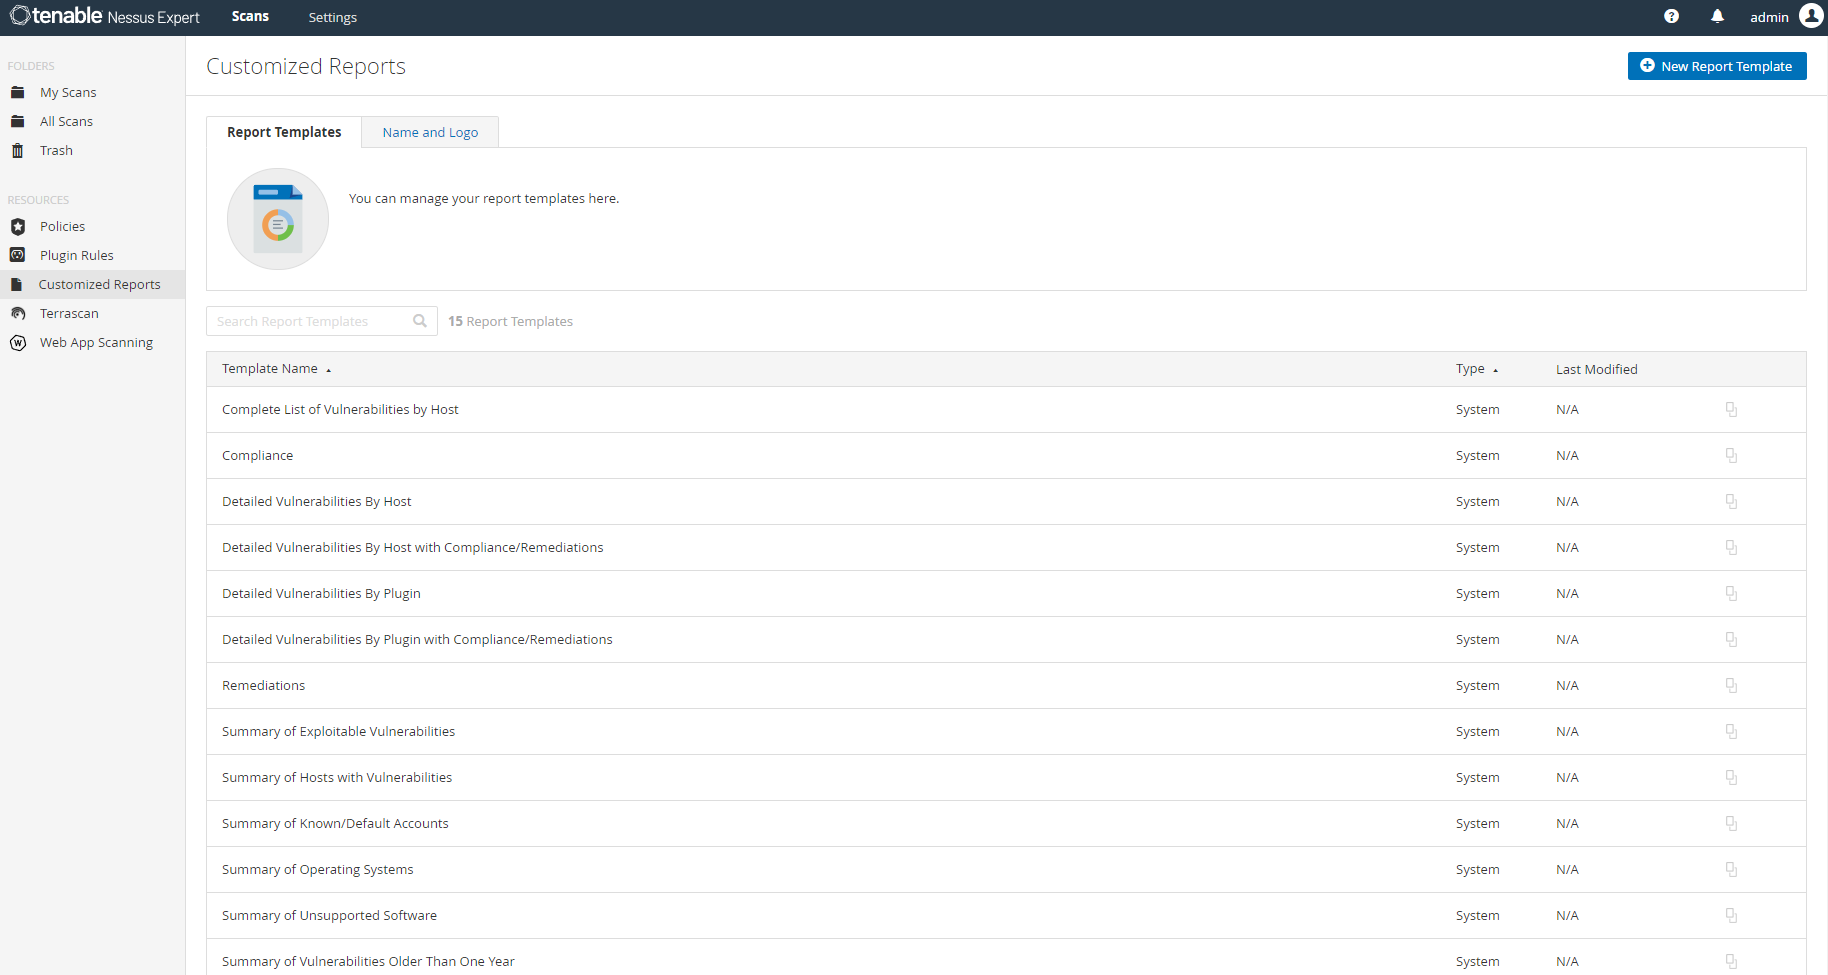The image size is (1828, 975).
Task: Duplicate the Summary of Operating Systems template
Action: click(x=1731, y=870)
